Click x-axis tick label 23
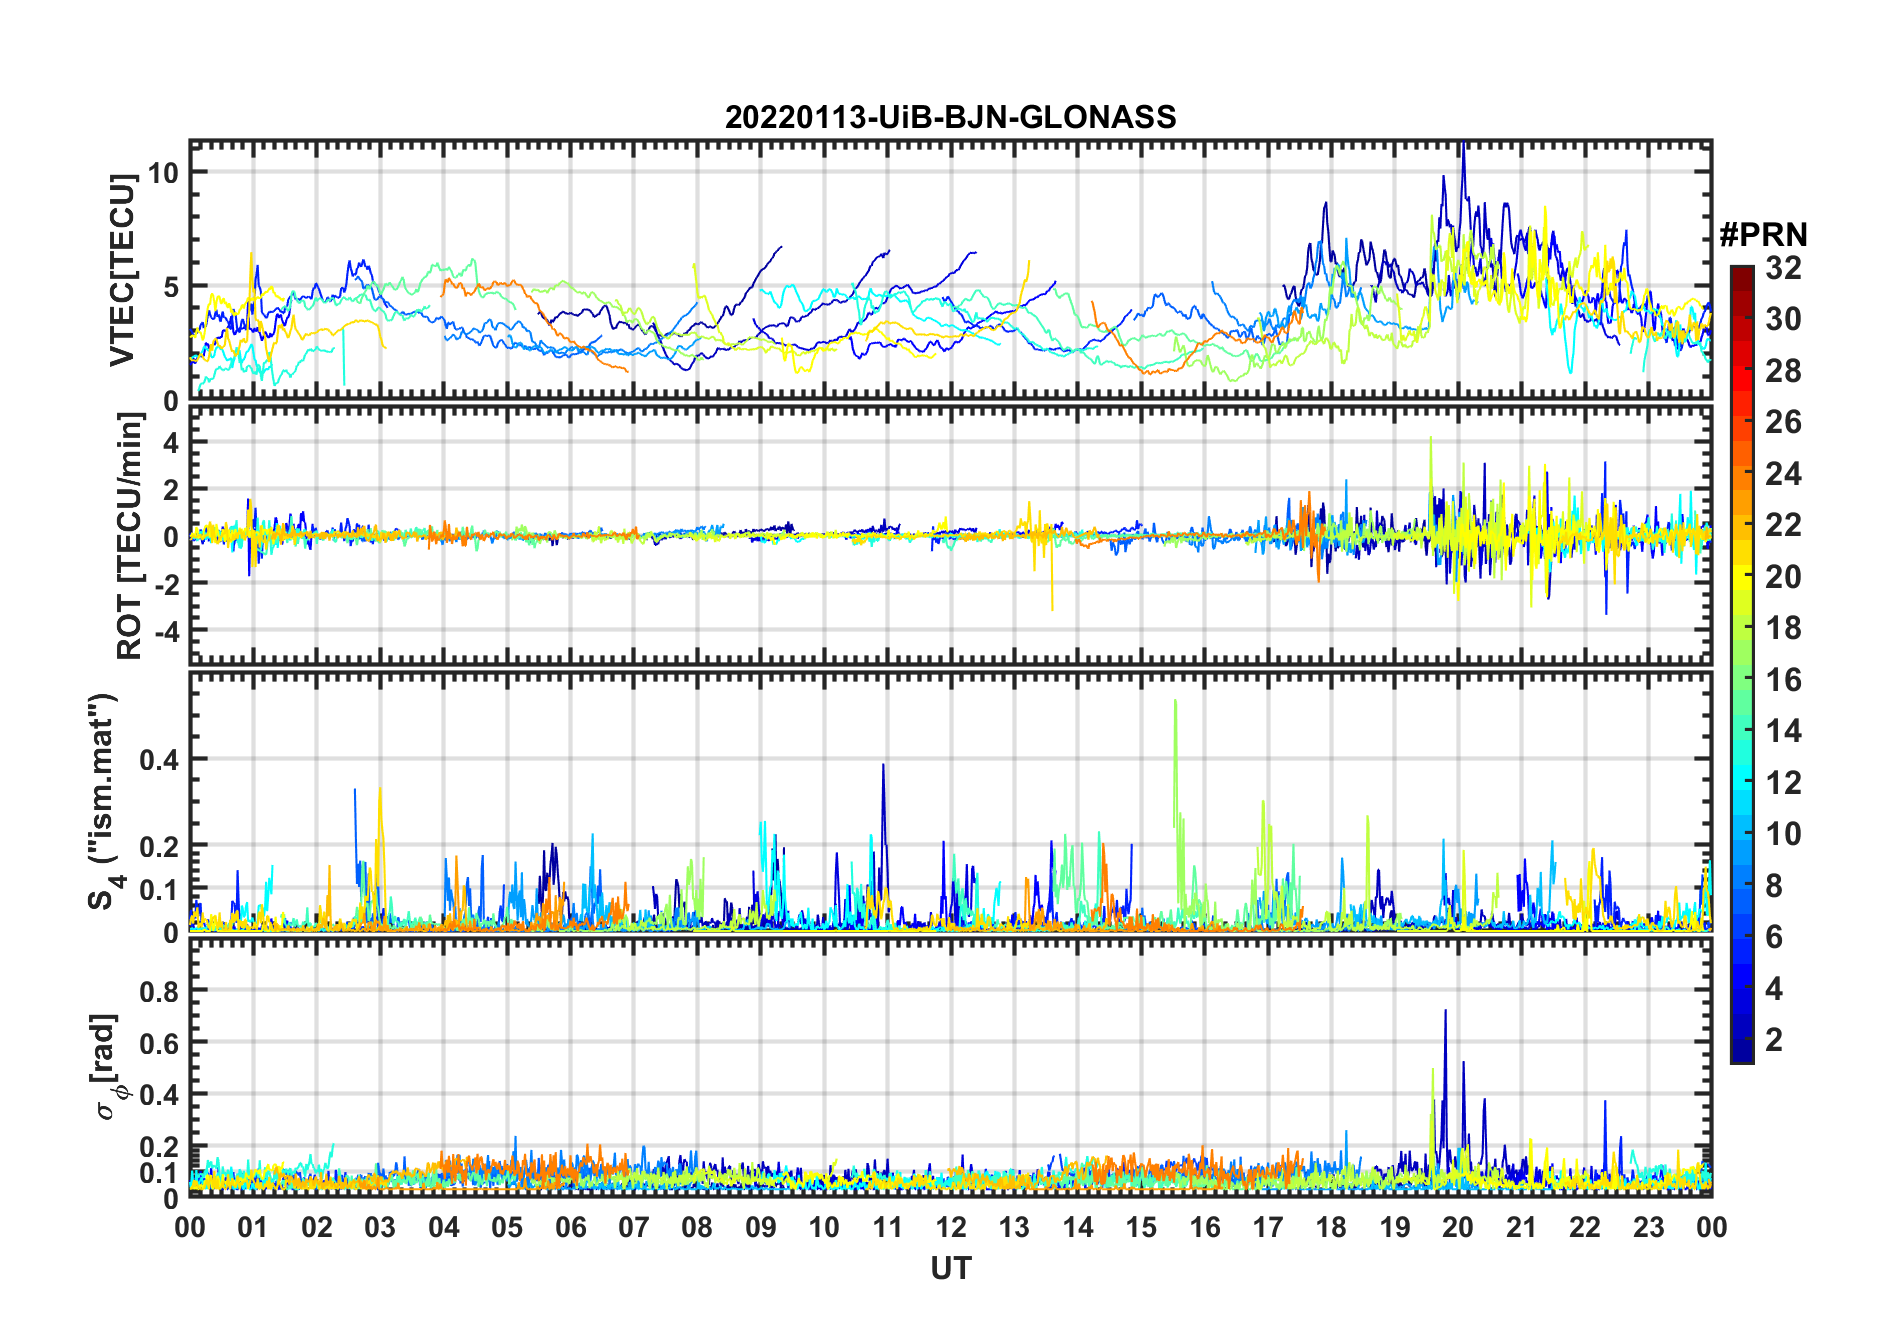This screenshot has width=1902, height=1330. tap(1648, 1227)
